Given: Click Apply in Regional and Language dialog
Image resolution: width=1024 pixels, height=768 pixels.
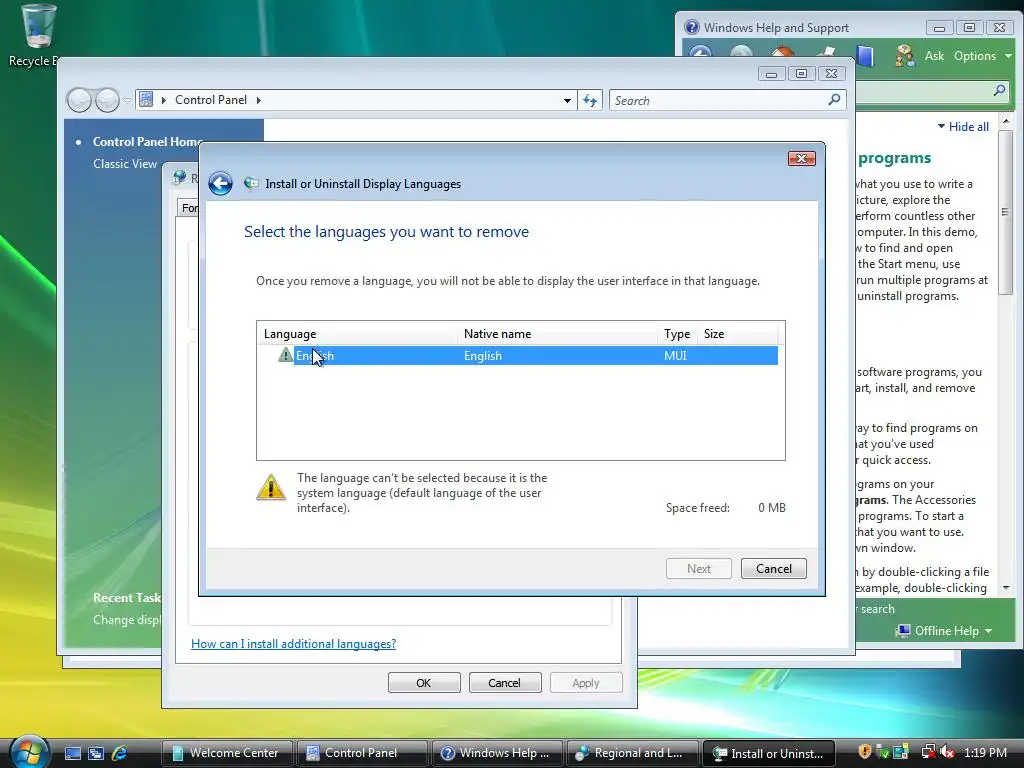Looking at the screenshot, I should pos(586,682).
